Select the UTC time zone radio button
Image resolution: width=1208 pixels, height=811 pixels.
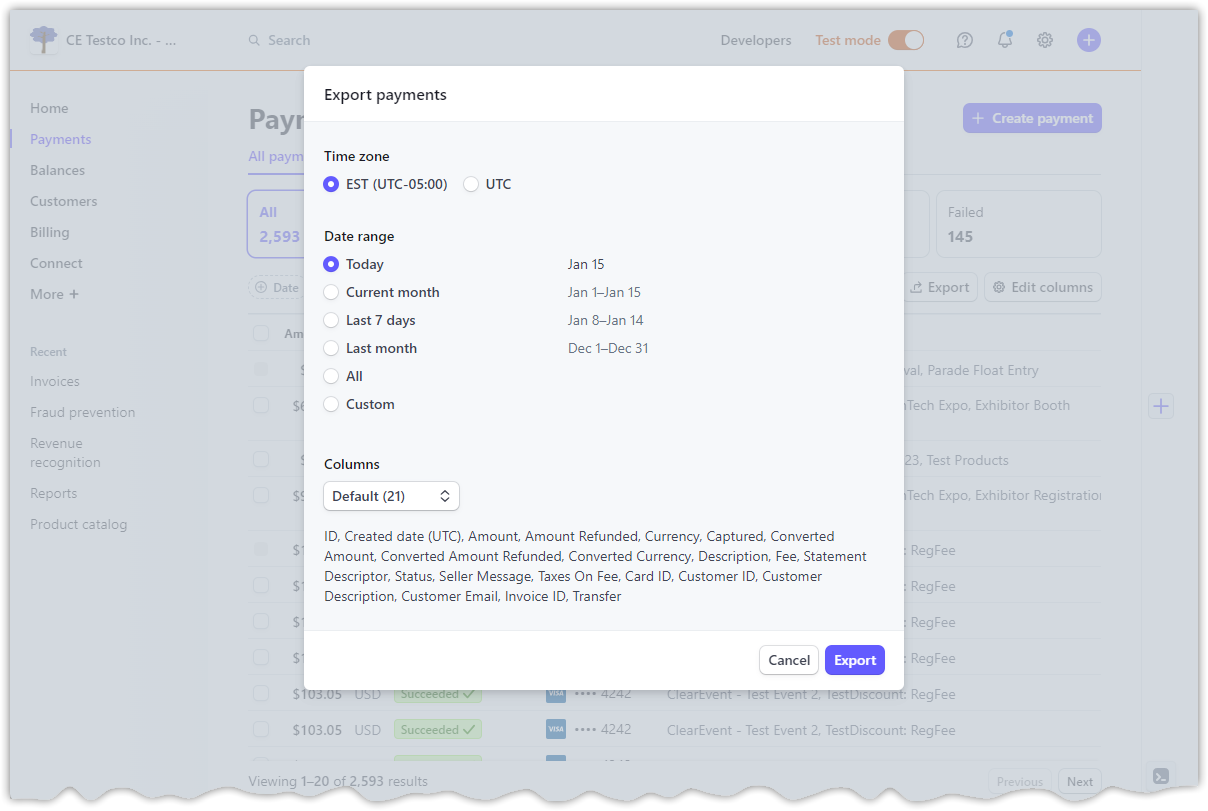(x=470, y=184)
